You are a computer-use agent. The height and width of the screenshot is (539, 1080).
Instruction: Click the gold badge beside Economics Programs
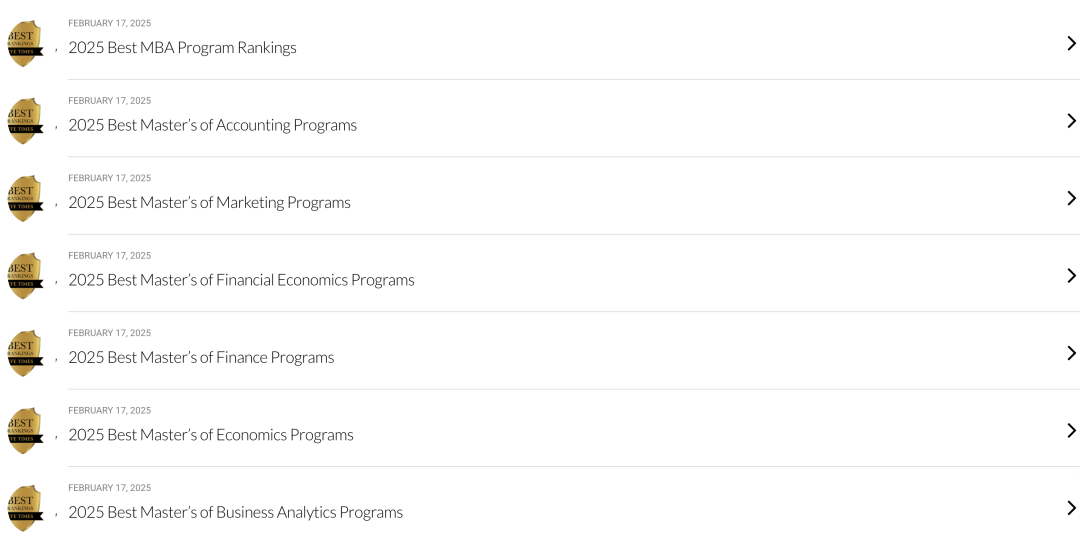pos(25,431)
